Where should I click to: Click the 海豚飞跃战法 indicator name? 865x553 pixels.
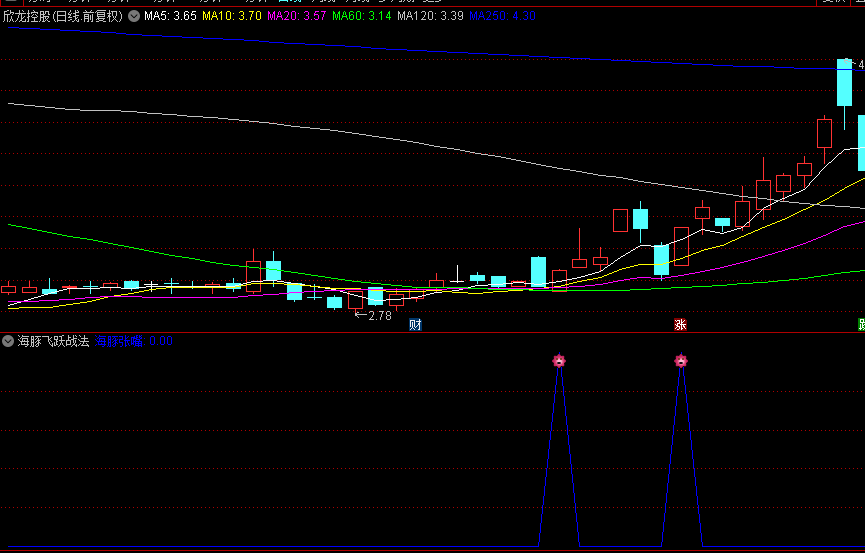click(54, 341)
